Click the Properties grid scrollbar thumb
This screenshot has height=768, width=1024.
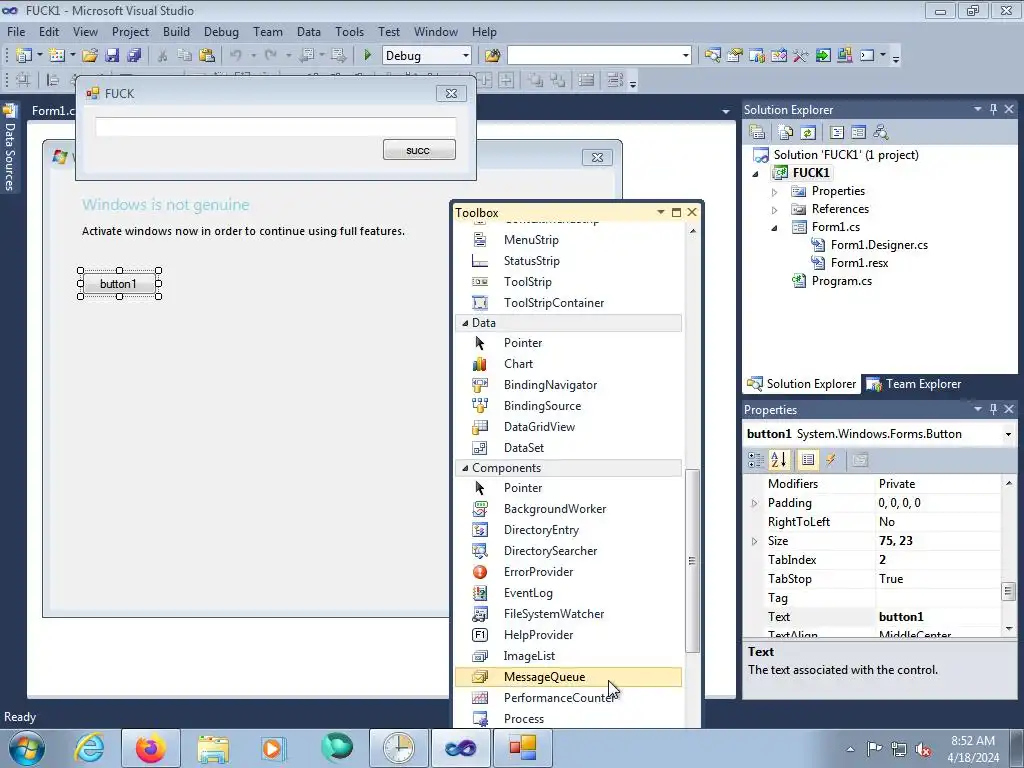pos(1008,592)
